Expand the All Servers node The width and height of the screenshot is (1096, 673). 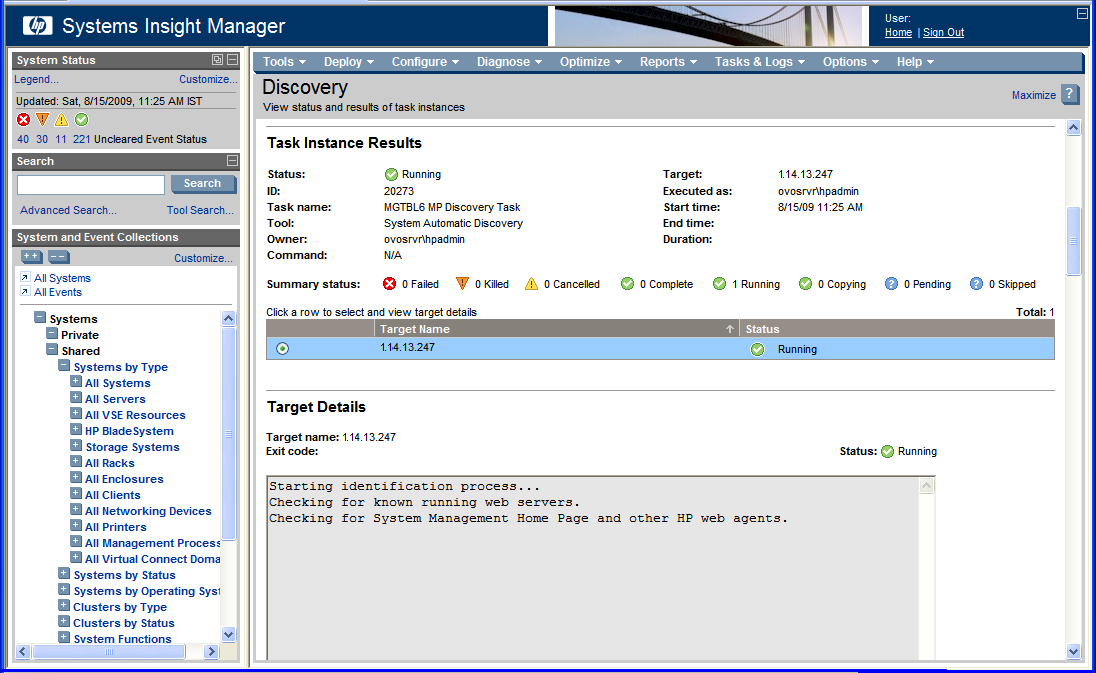pos(76,398)
